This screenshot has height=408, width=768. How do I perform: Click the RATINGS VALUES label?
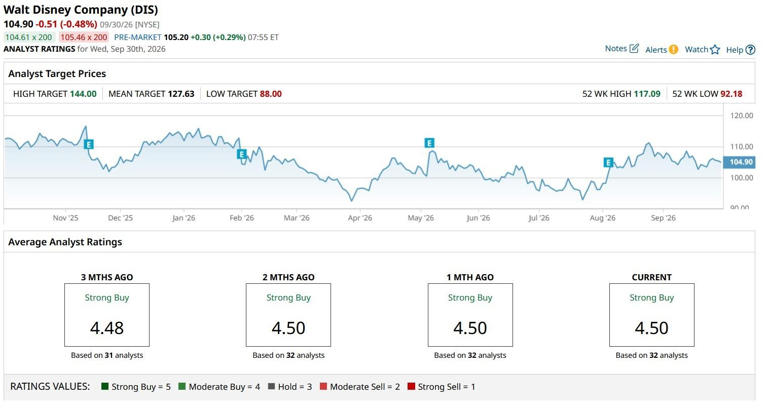pyautogui.click(x=50, y=386)
